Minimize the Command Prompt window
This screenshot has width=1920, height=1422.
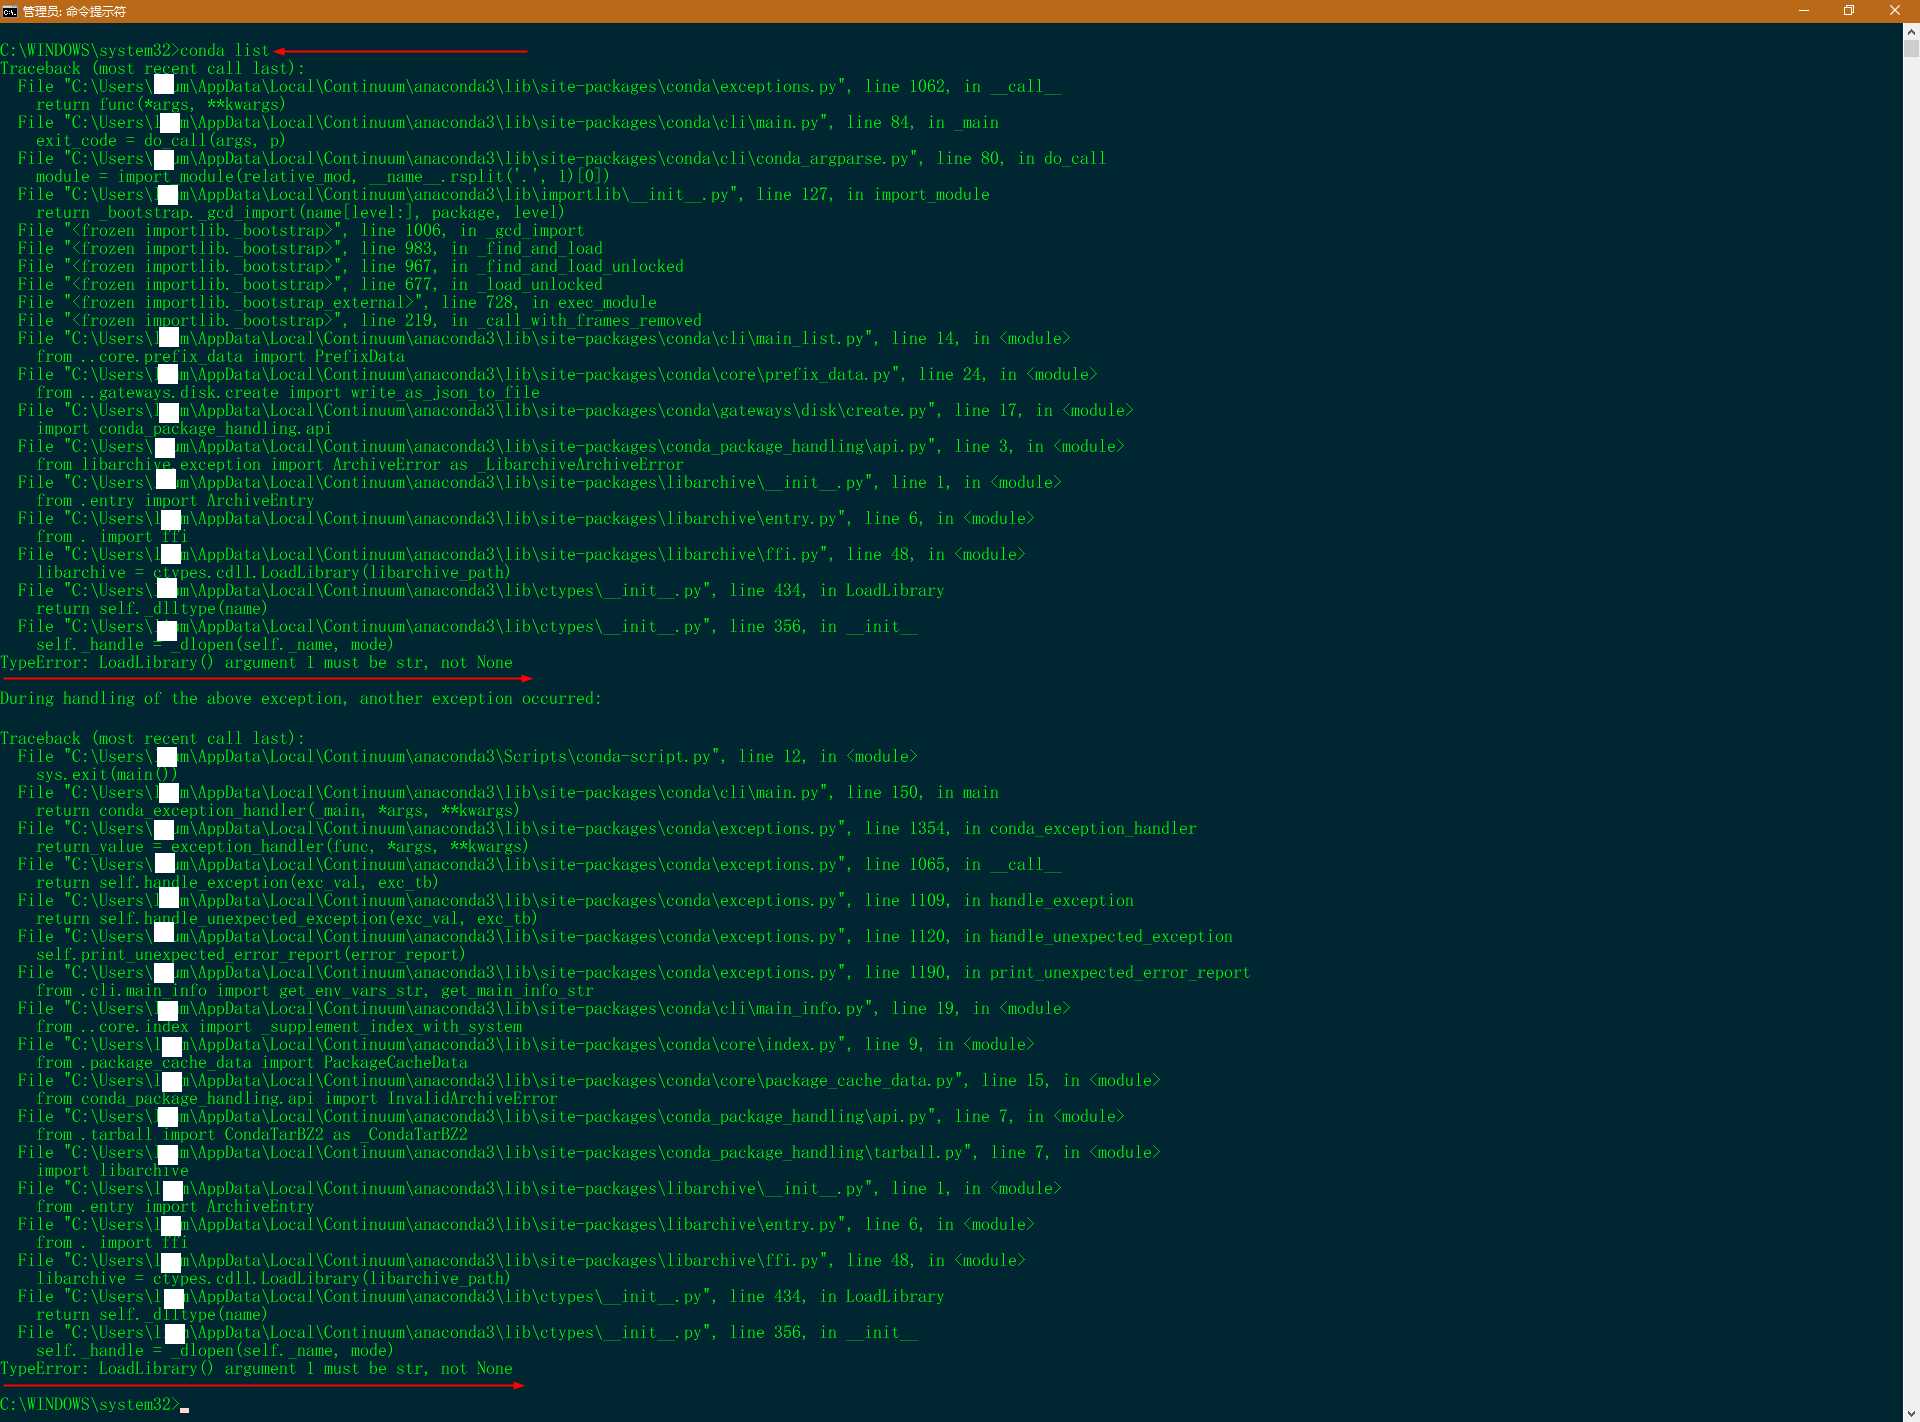pyautogui.click(x=1803, y=11)
